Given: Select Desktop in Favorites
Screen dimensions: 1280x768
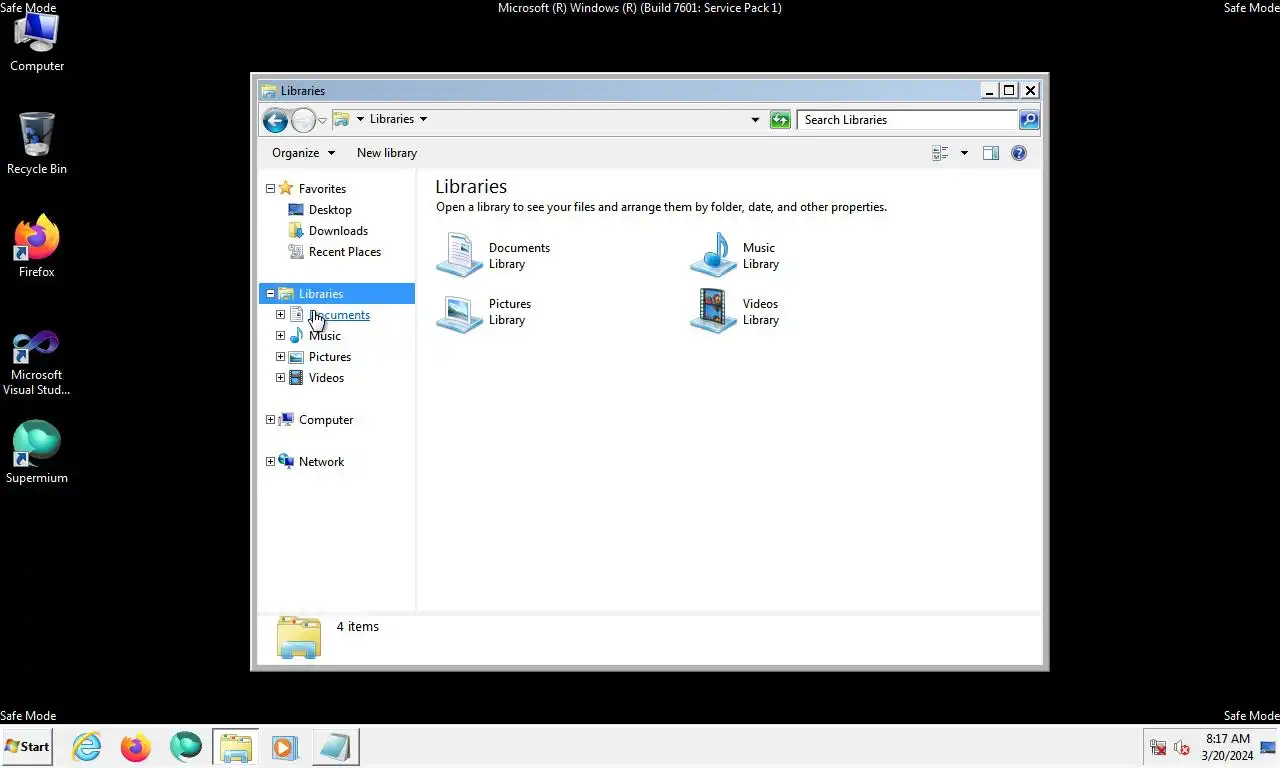Looking at the screenshot, I should pos(330,210).
